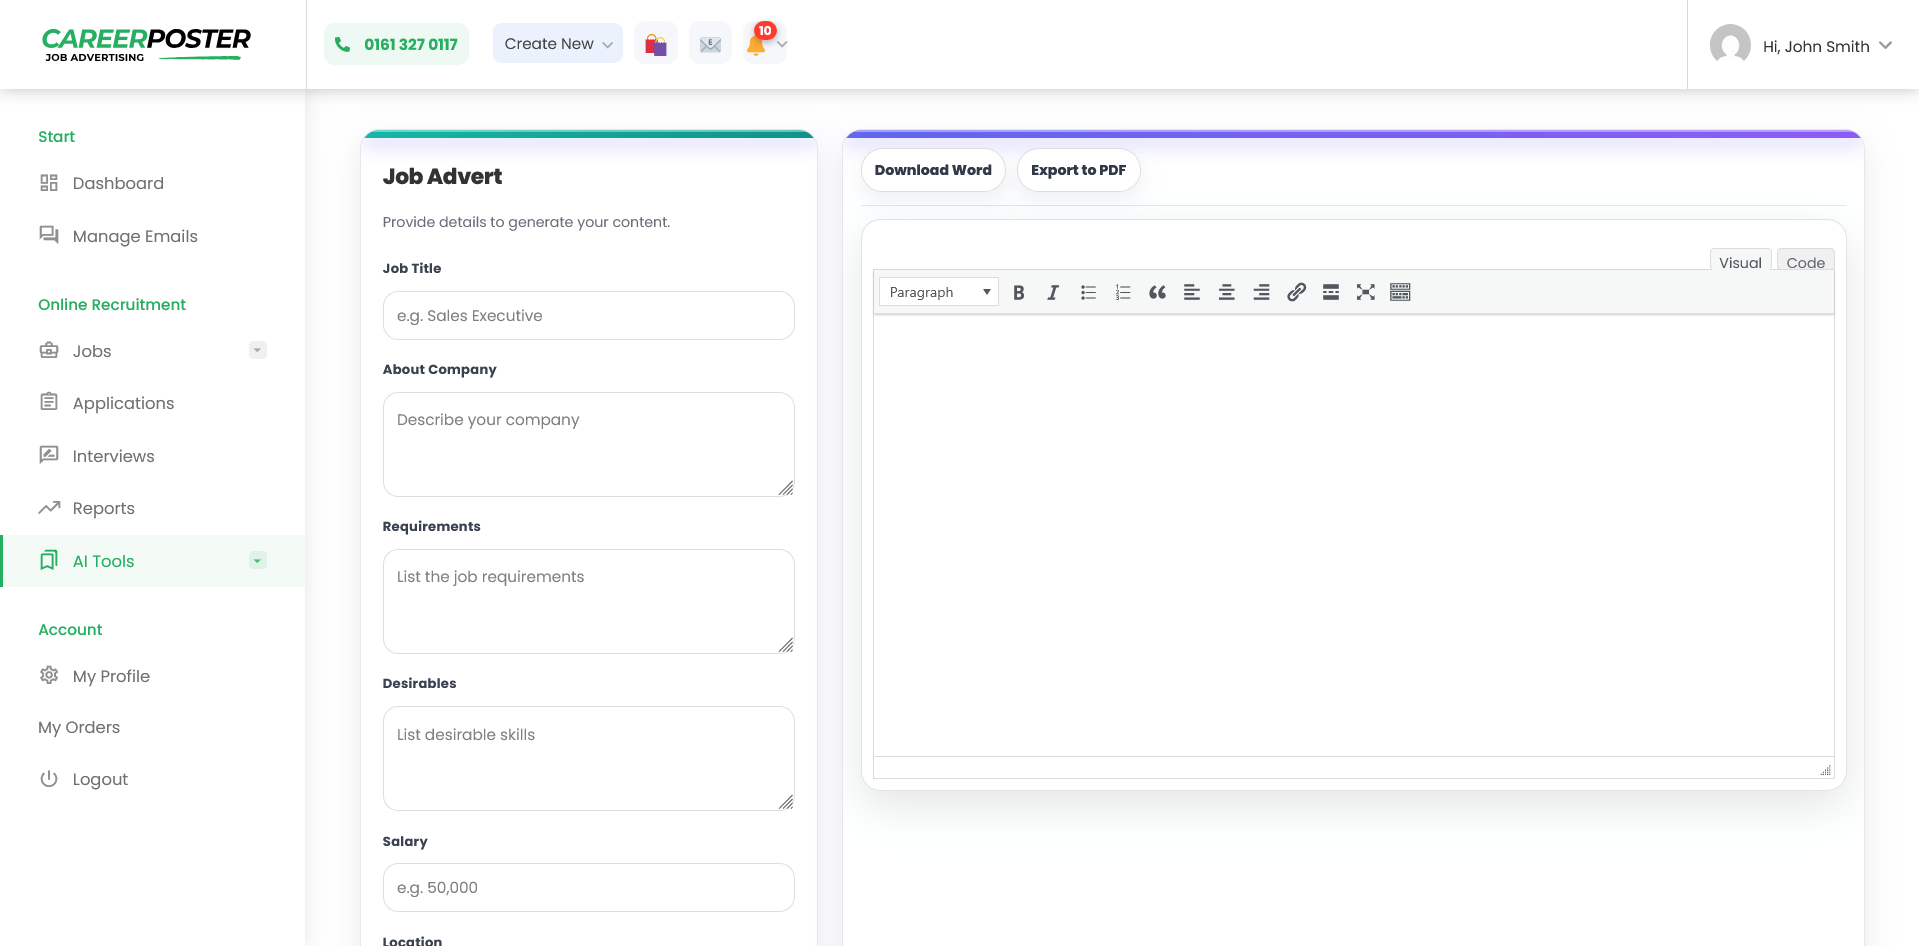1919x946 pixels.
Task: Open the shopping bag icon in header
Action: [x=656, y=44]
